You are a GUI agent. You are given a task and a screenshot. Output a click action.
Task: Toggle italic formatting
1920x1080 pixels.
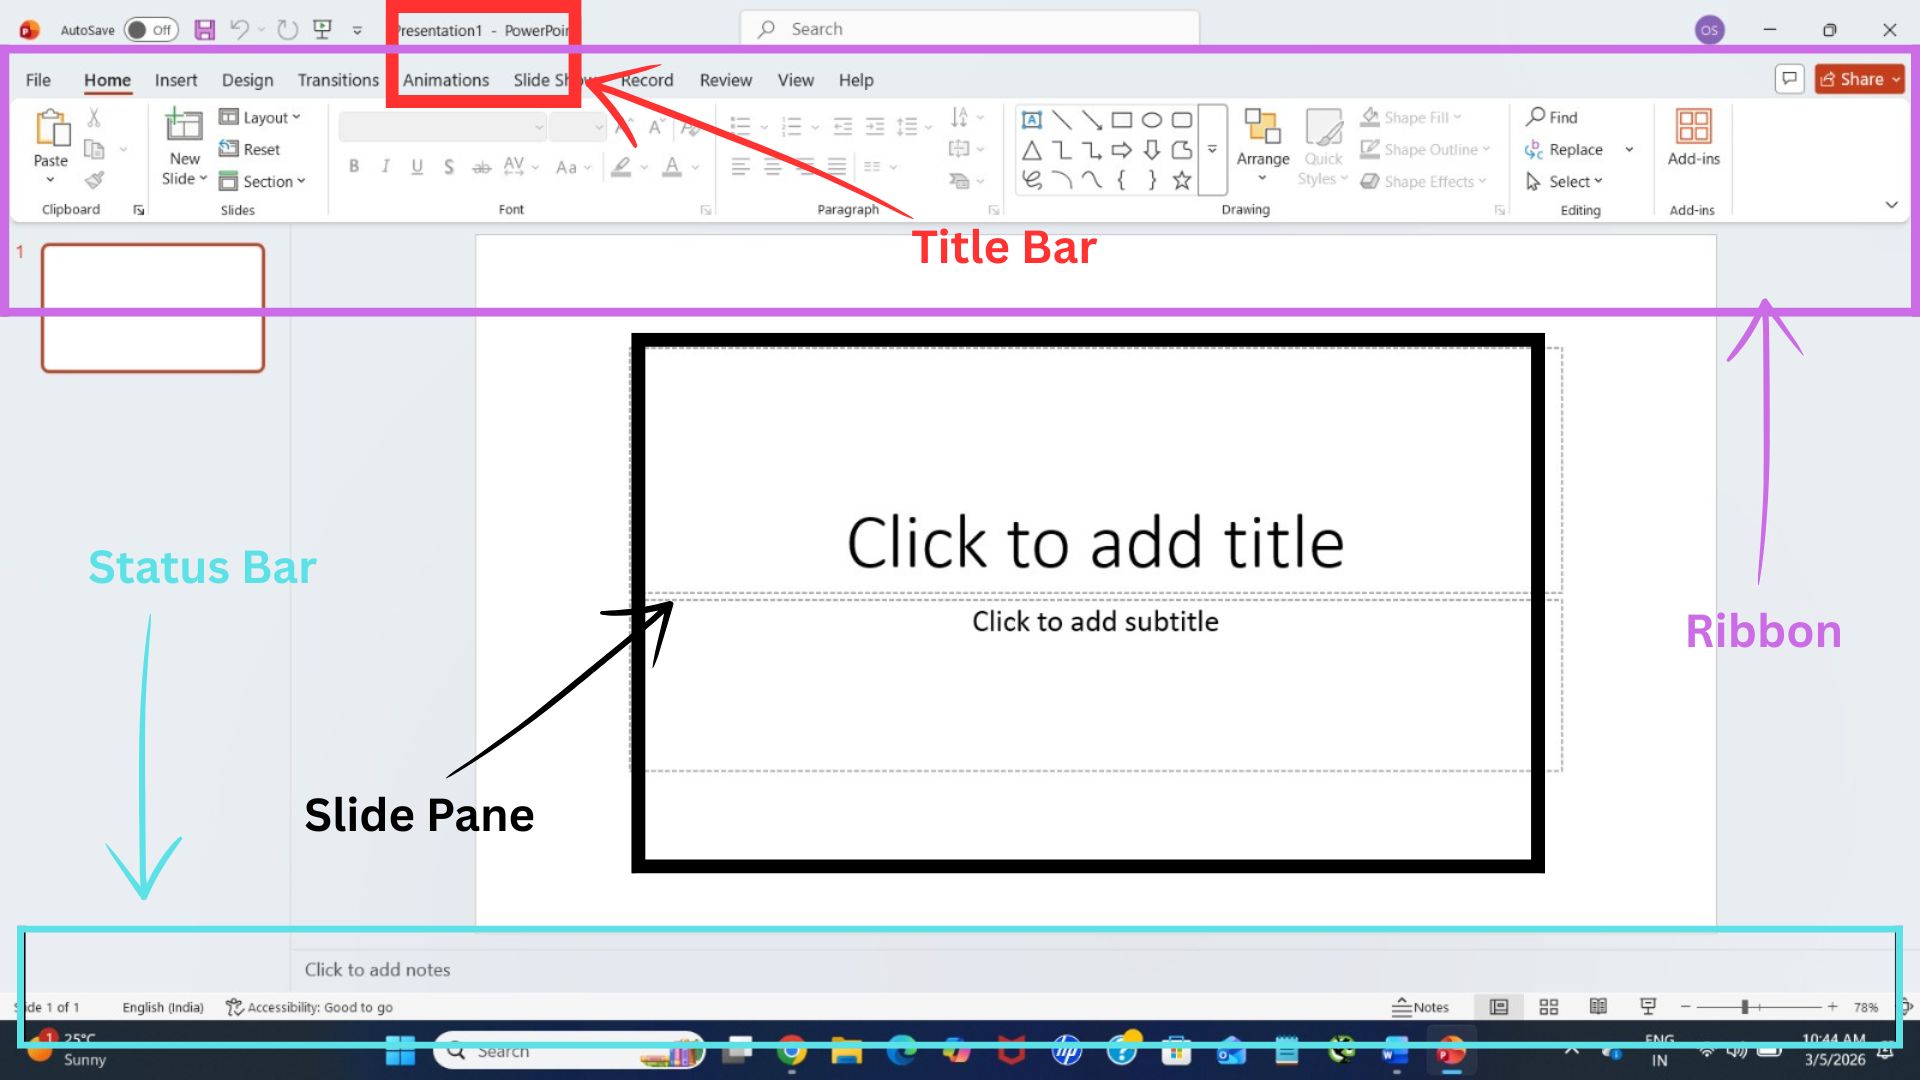(x=385, y=167)
